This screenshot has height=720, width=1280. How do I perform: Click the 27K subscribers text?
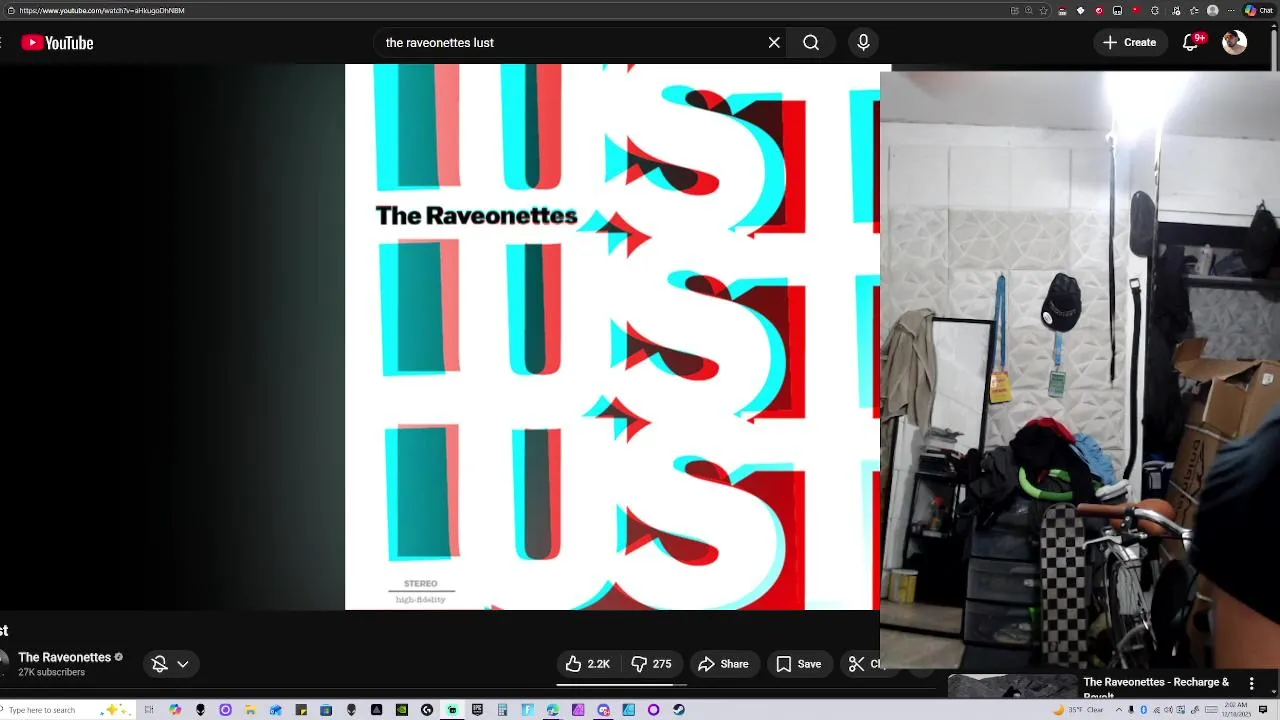pos(51,673)
